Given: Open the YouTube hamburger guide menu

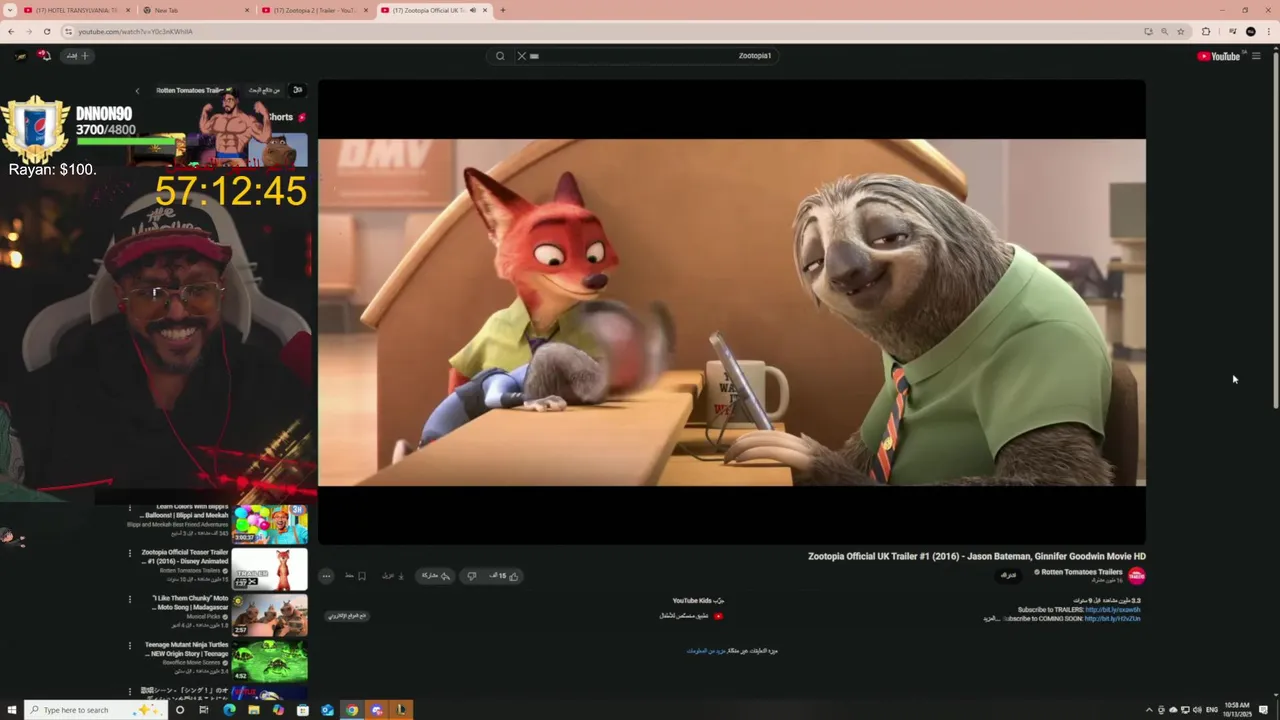Looking at the screenshot, I should pyautogui.click(x=1256, y=56).
